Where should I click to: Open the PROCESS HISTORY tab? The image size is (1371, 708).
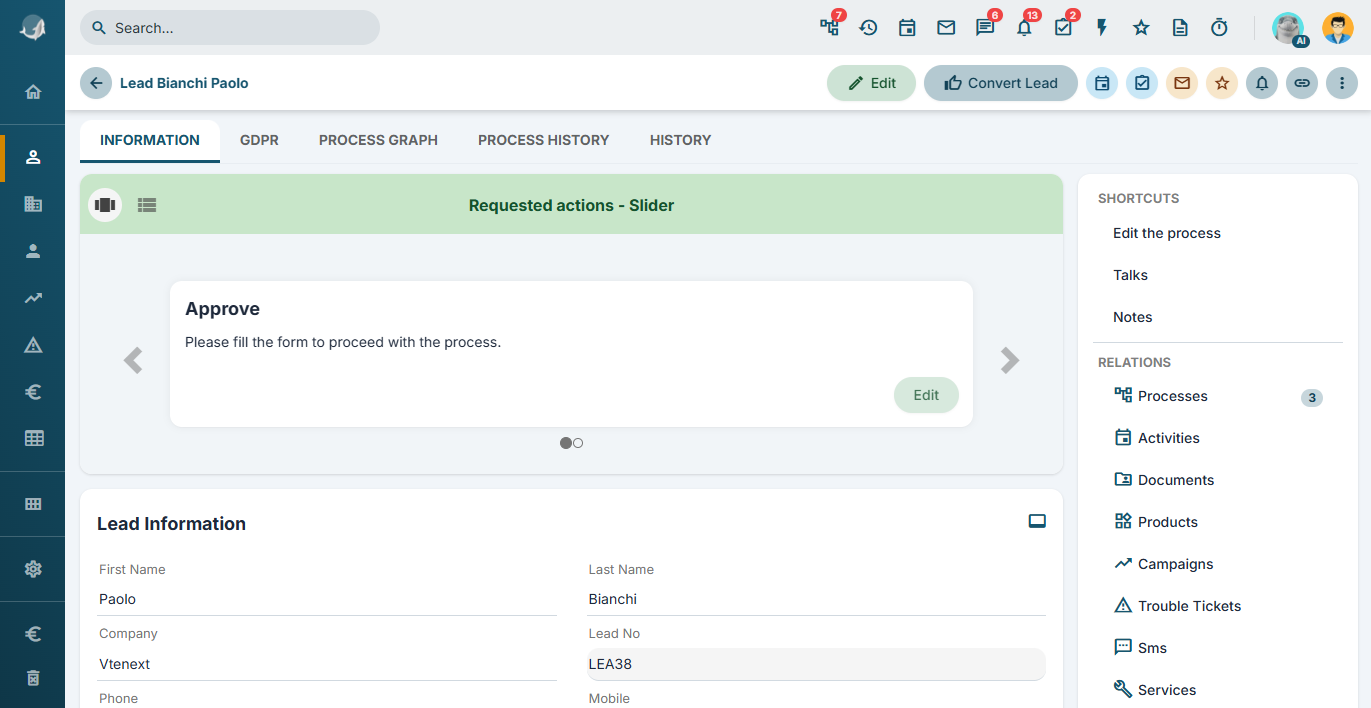[x=543, y=140]
